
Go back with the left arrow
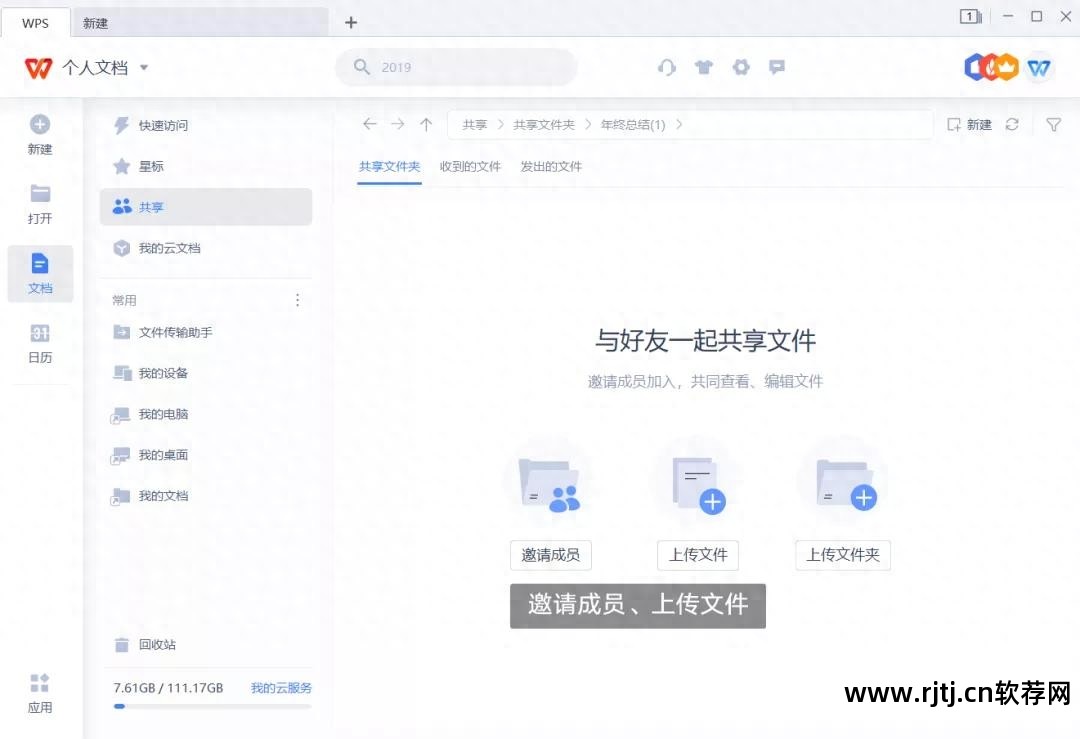point(370,124)
